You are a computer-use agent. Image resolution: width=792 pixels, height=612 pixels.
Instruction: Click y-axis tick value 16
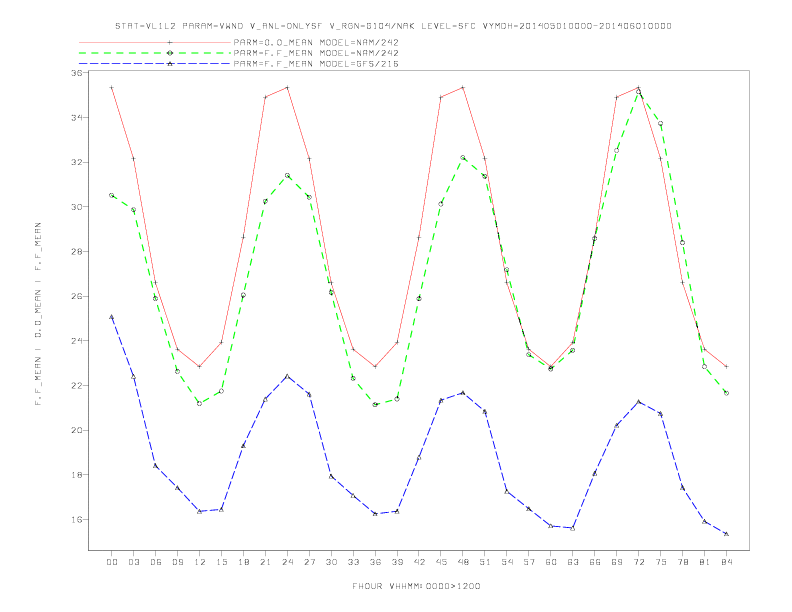click(x=77, y=519)
